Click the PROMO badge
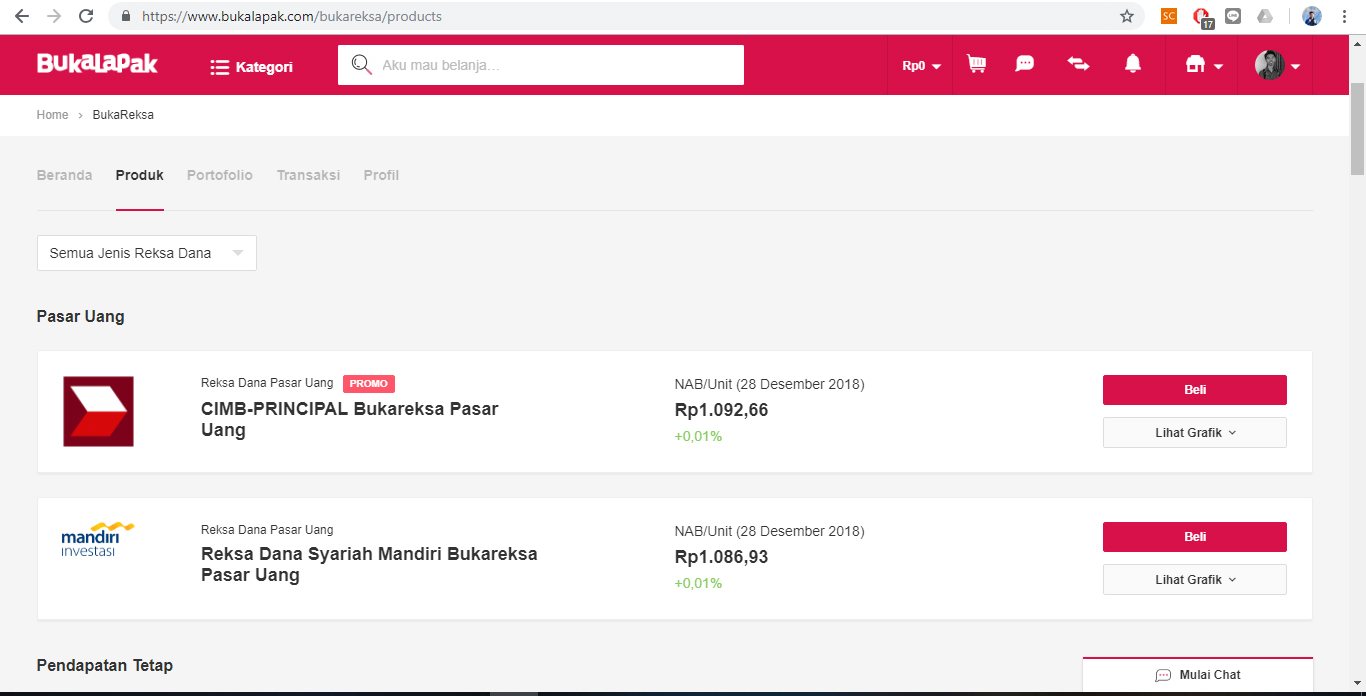The width and height of the screenshot is (1366, 696). point(369,383)
